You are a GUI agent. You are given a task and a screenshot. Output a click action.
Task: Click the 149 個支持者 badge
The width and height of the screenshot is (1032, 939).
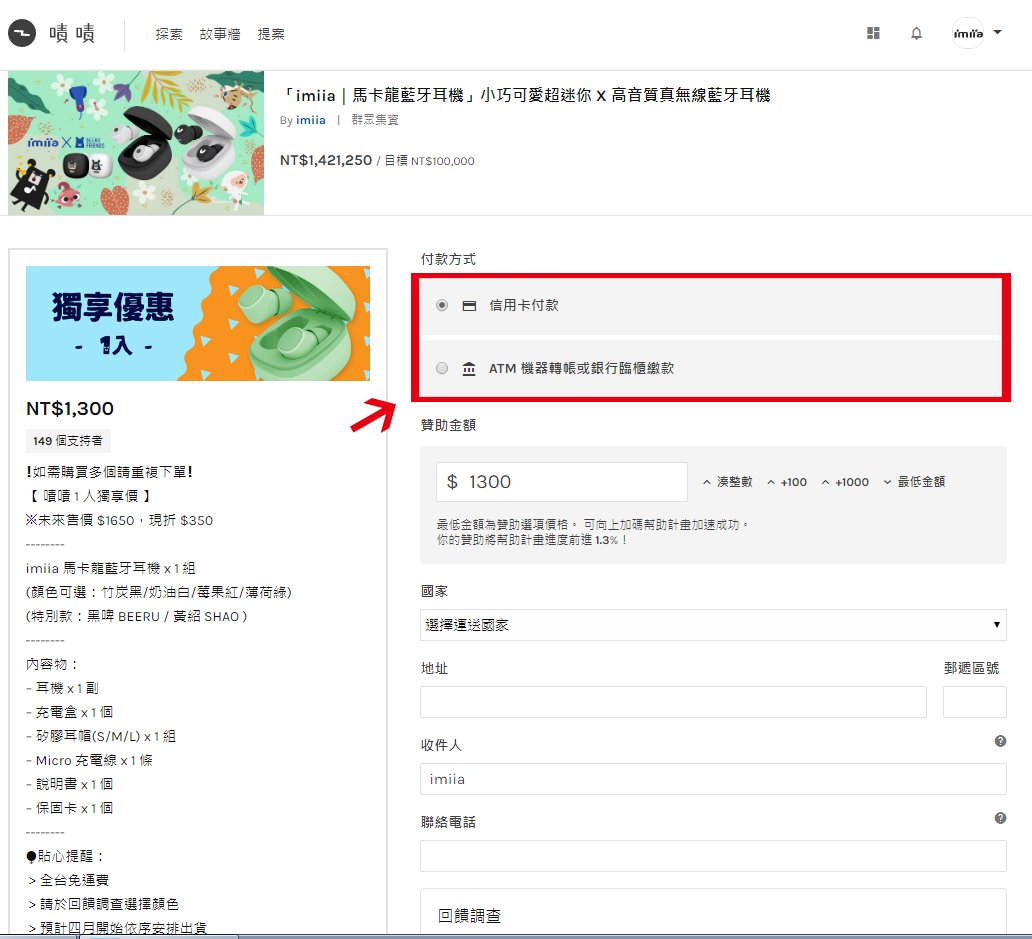68,441
